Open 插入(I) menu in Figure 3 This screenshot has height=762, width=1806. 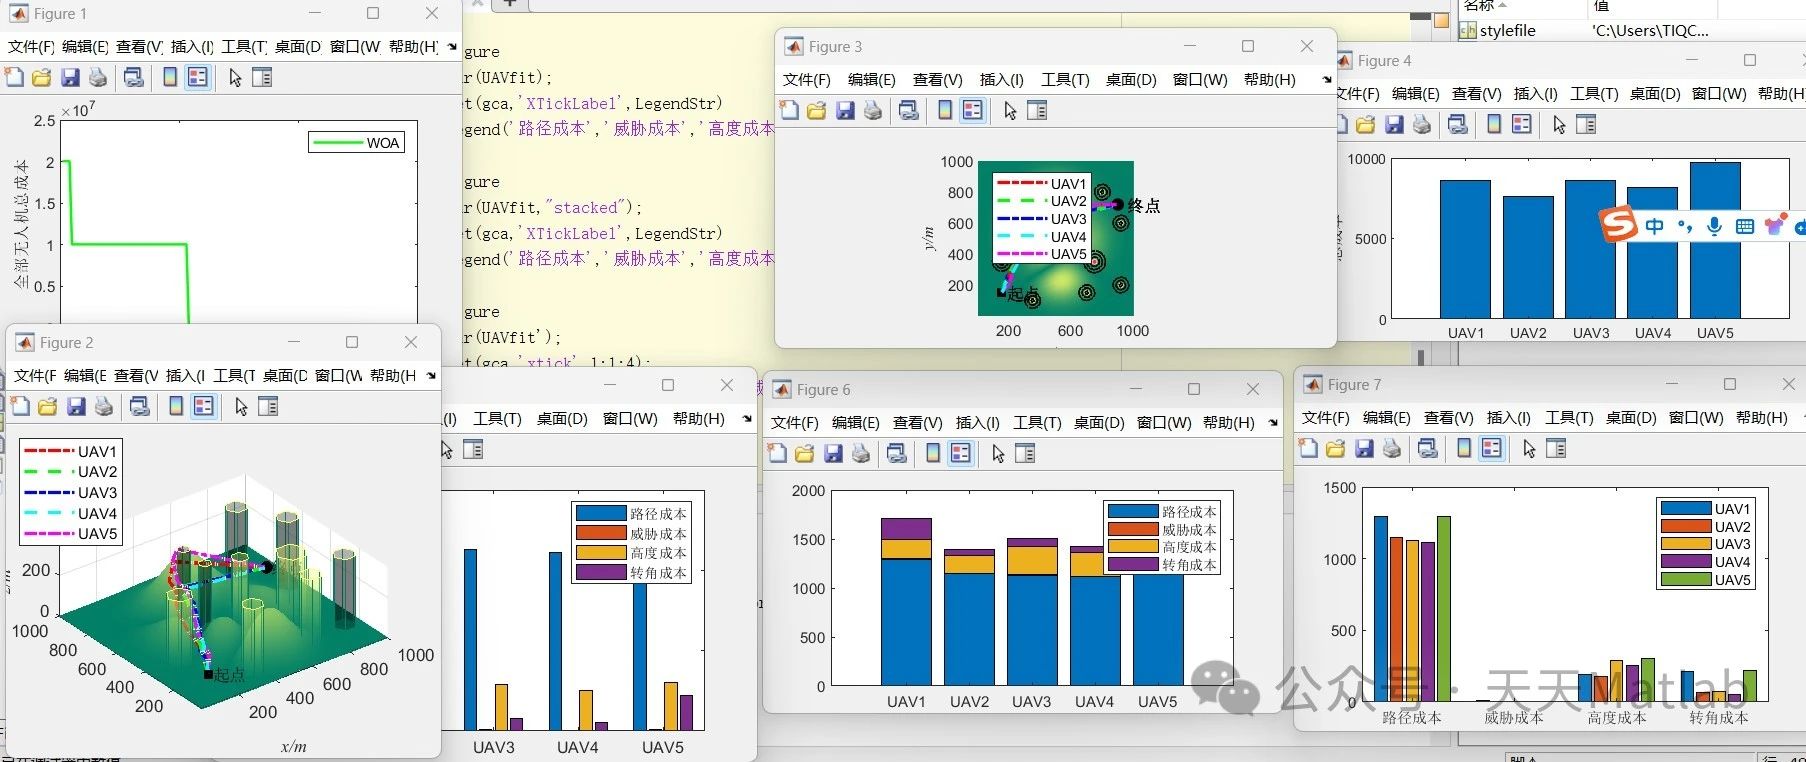click(x=1002, y=79)
